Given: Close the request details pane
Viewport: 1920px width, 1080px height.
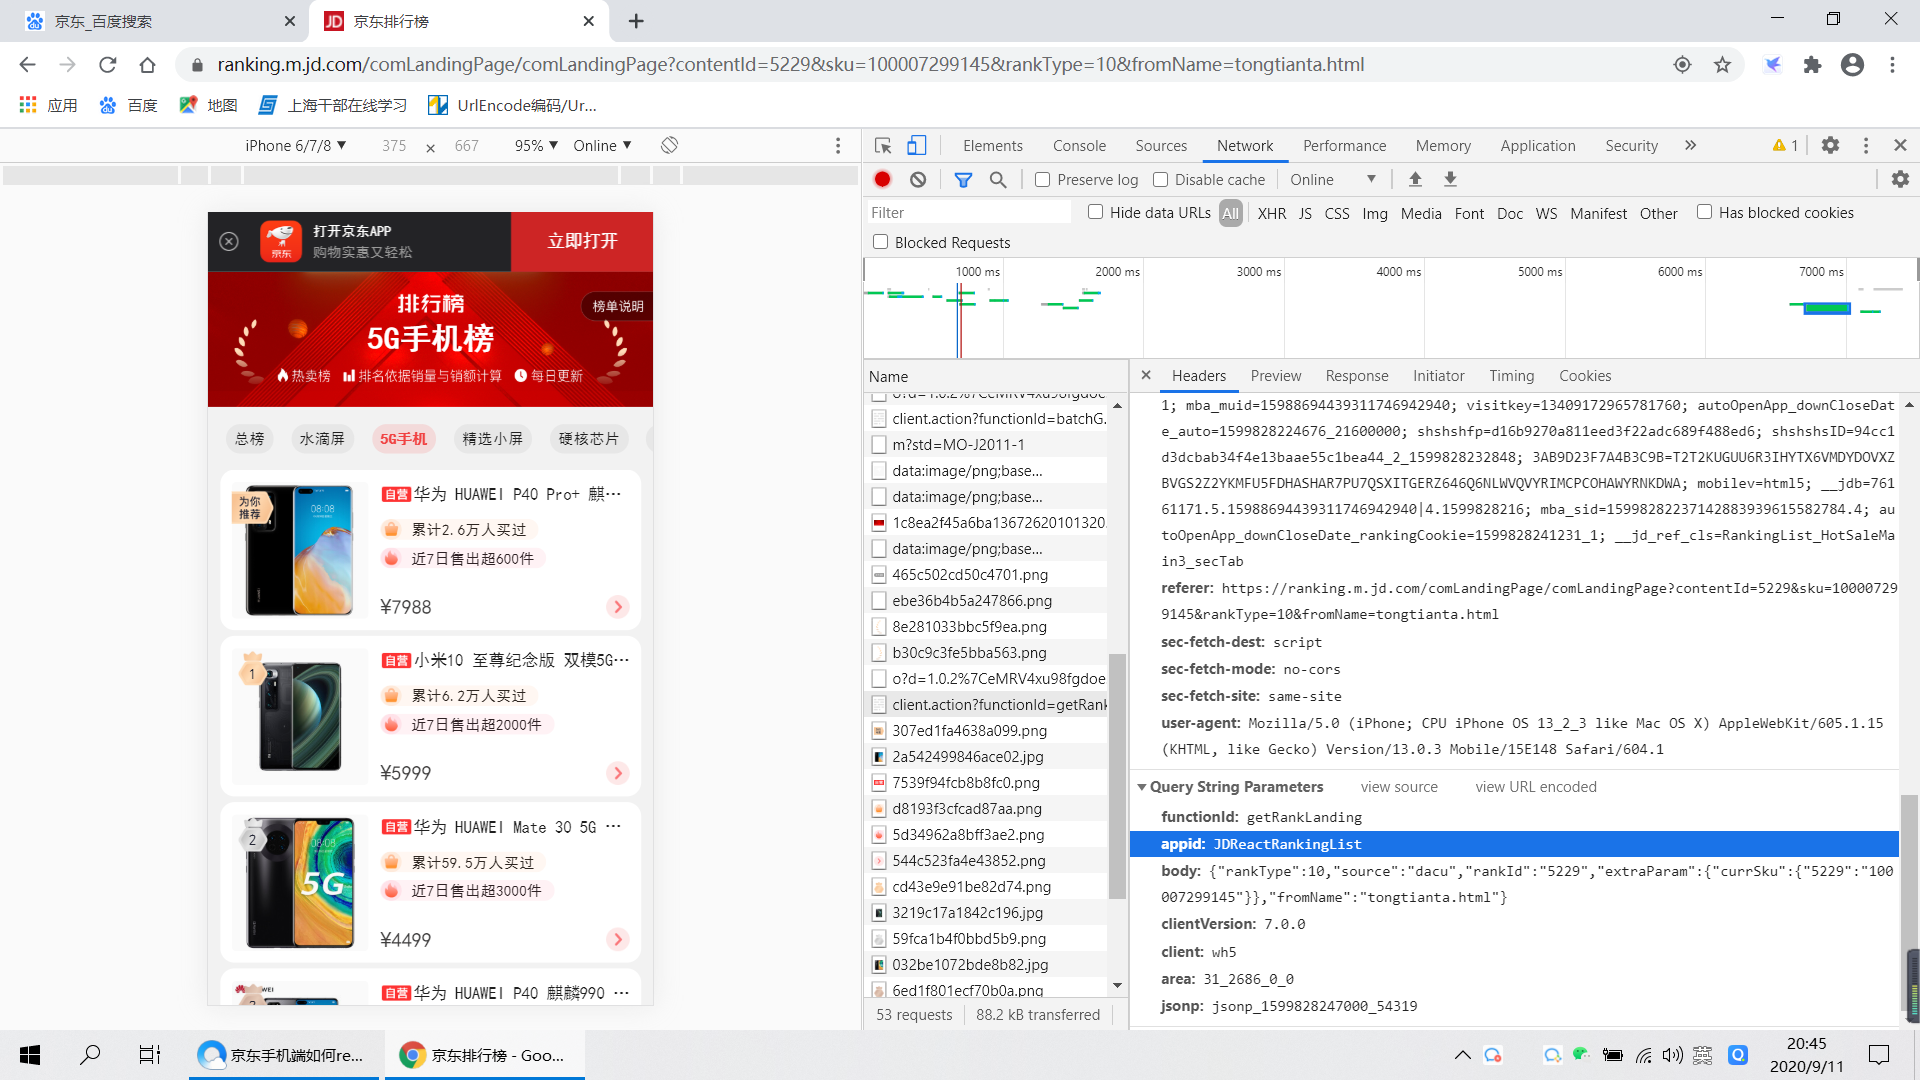Looking at the screenshot, I should pos(1146,375).
